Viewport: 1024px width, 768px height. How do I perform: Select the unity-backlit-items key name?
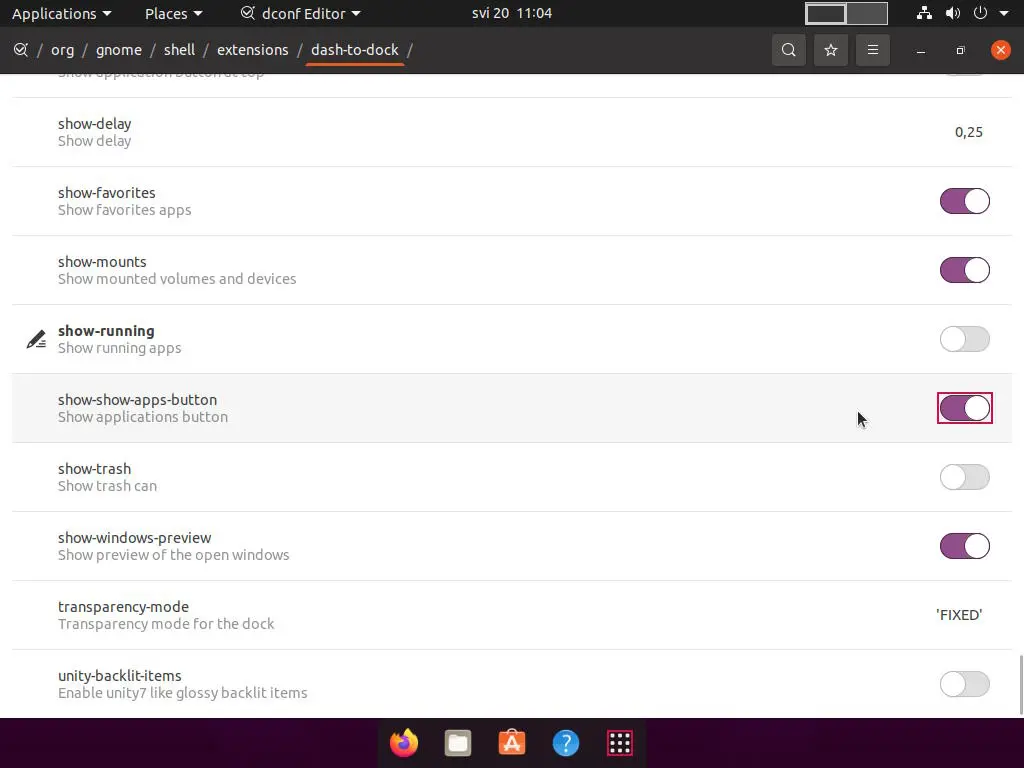pyautogui.click(x=120, y=676)
